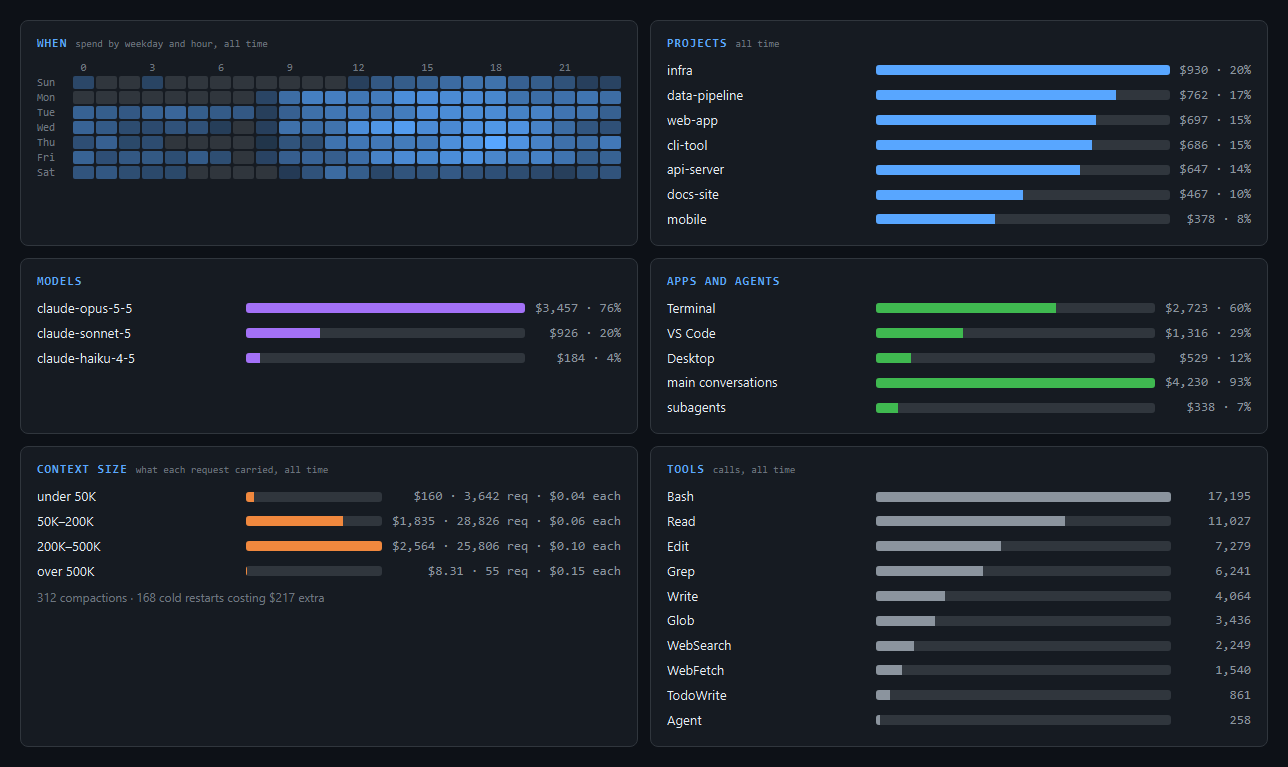Select the VS Code app label
1288x767 pixels.
(x=691, y=334)
